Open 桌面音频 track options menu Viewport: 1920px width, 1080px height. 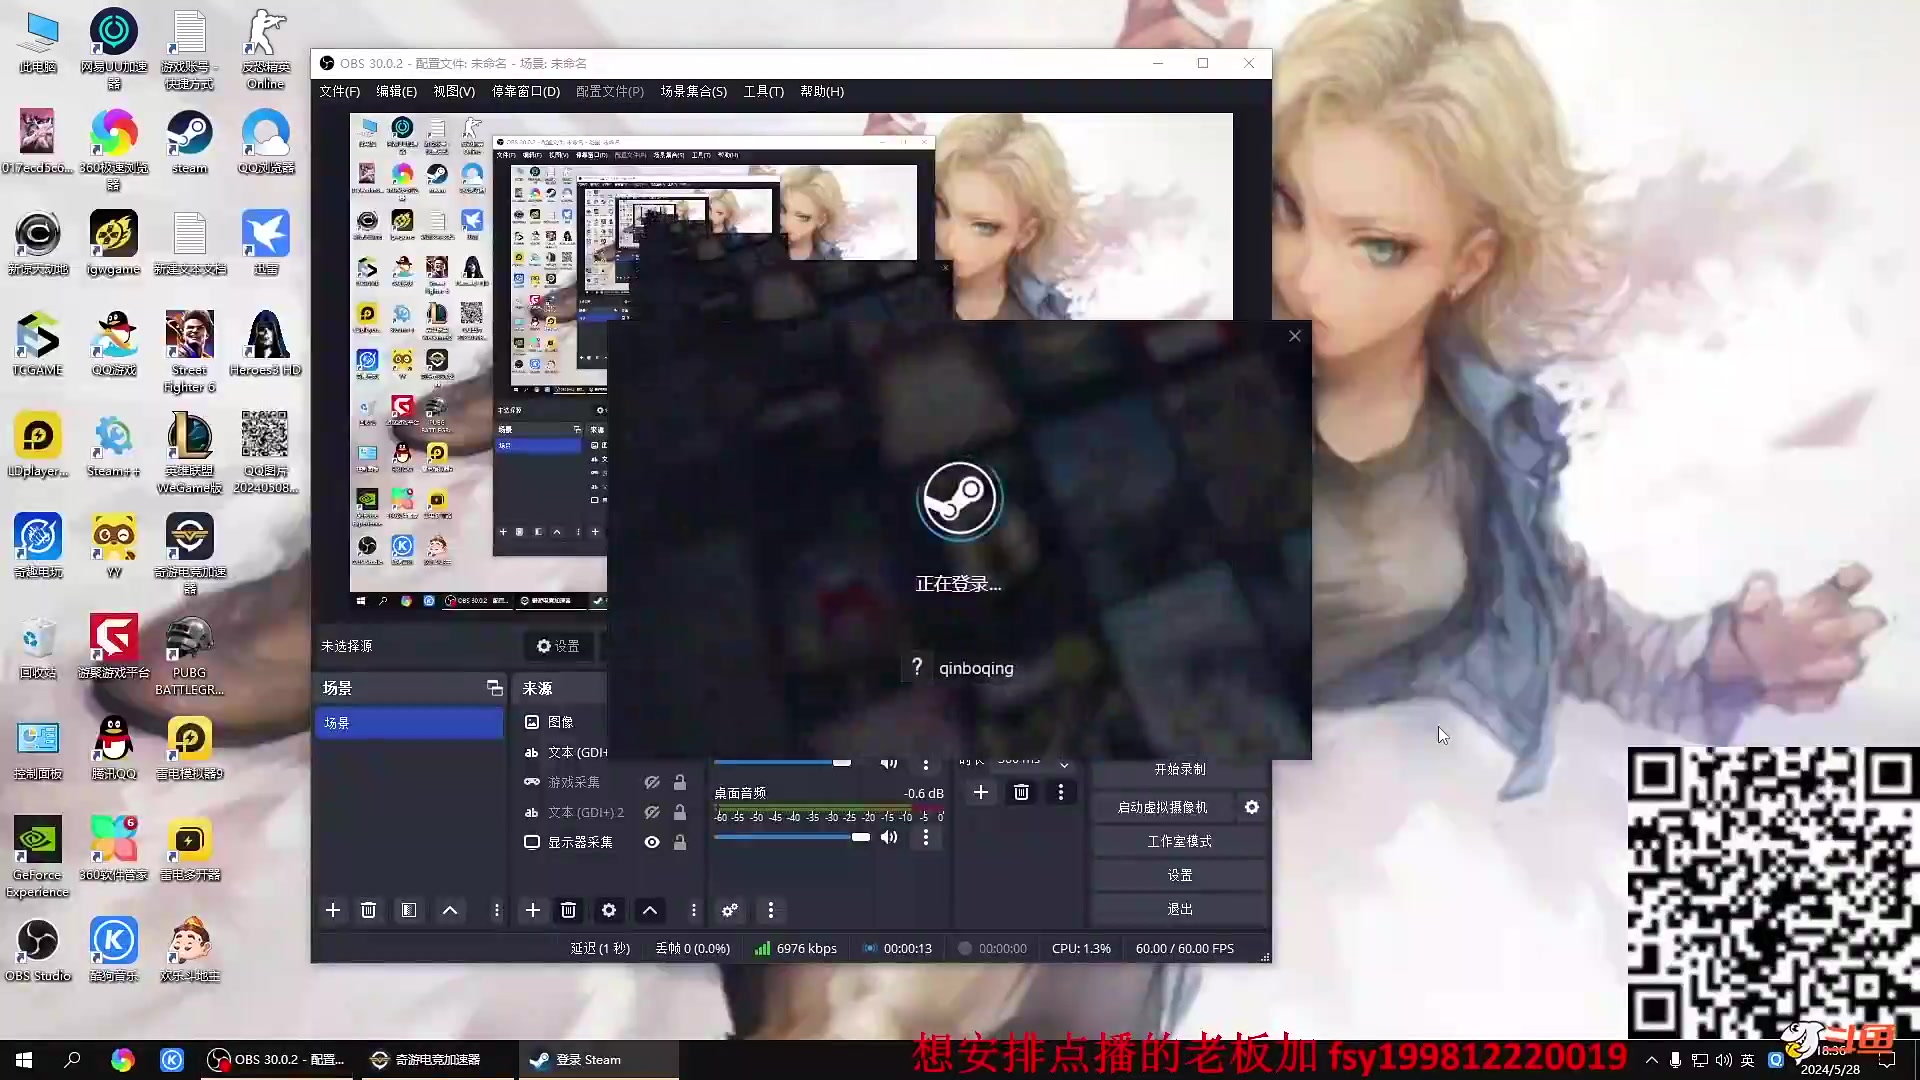click(925, 837)
